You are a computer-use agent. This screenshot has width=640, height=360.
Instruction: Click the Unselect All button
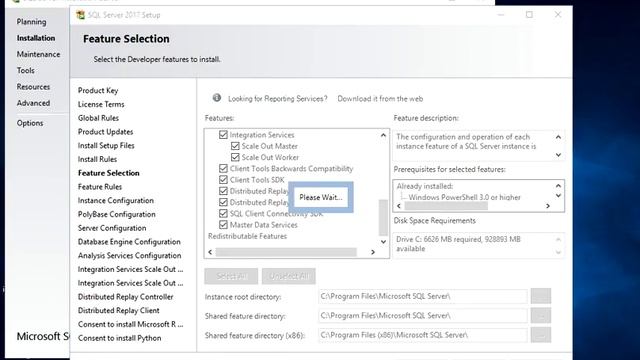pyautogui.click(x=289, y=276)
